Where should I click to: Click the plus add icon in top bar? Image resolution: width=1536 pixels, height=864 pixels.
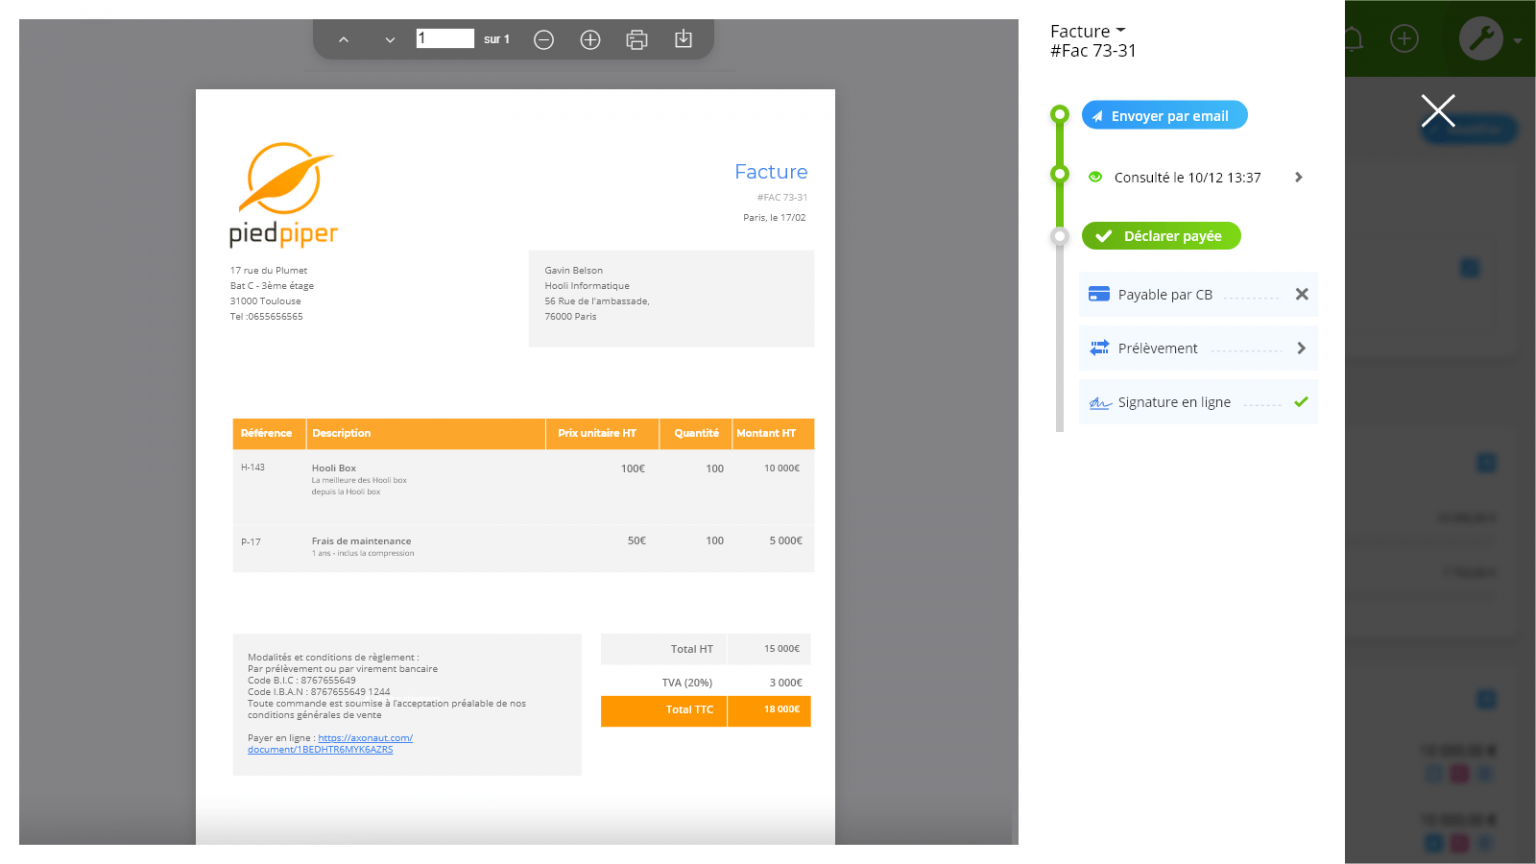pos(1404,39)
